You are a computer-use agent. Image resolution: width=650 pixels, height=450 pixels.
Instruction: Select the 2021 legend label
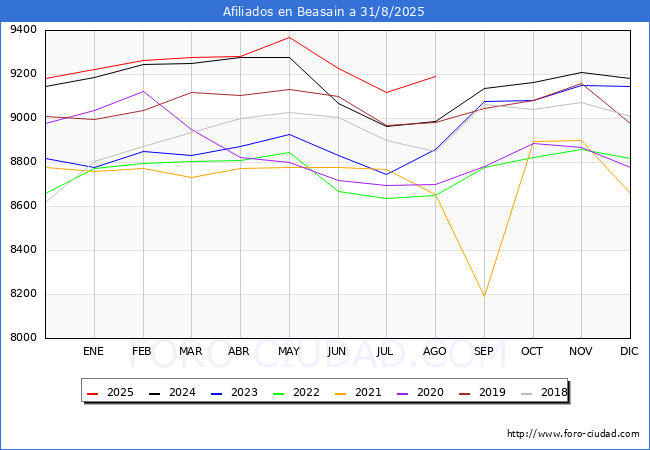(x=368, y=392)
